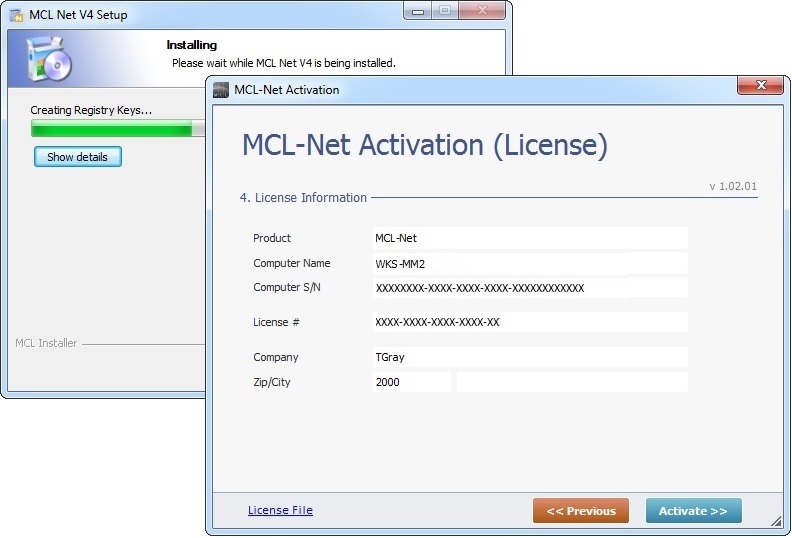Click Show details in Setup window

tap(78, 157)
